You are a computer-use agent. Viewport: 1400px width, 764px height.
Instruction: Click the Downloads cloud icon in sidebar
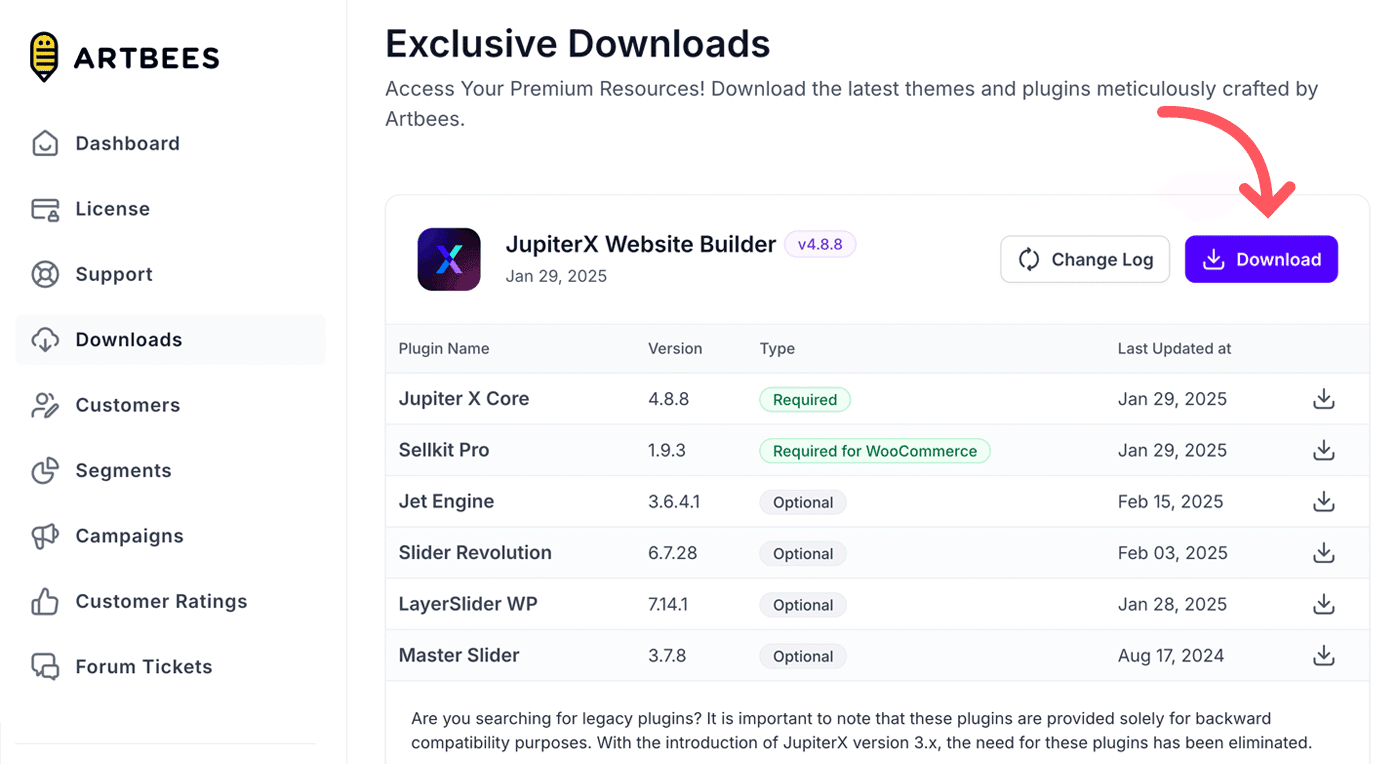click(x=45, y=340)
